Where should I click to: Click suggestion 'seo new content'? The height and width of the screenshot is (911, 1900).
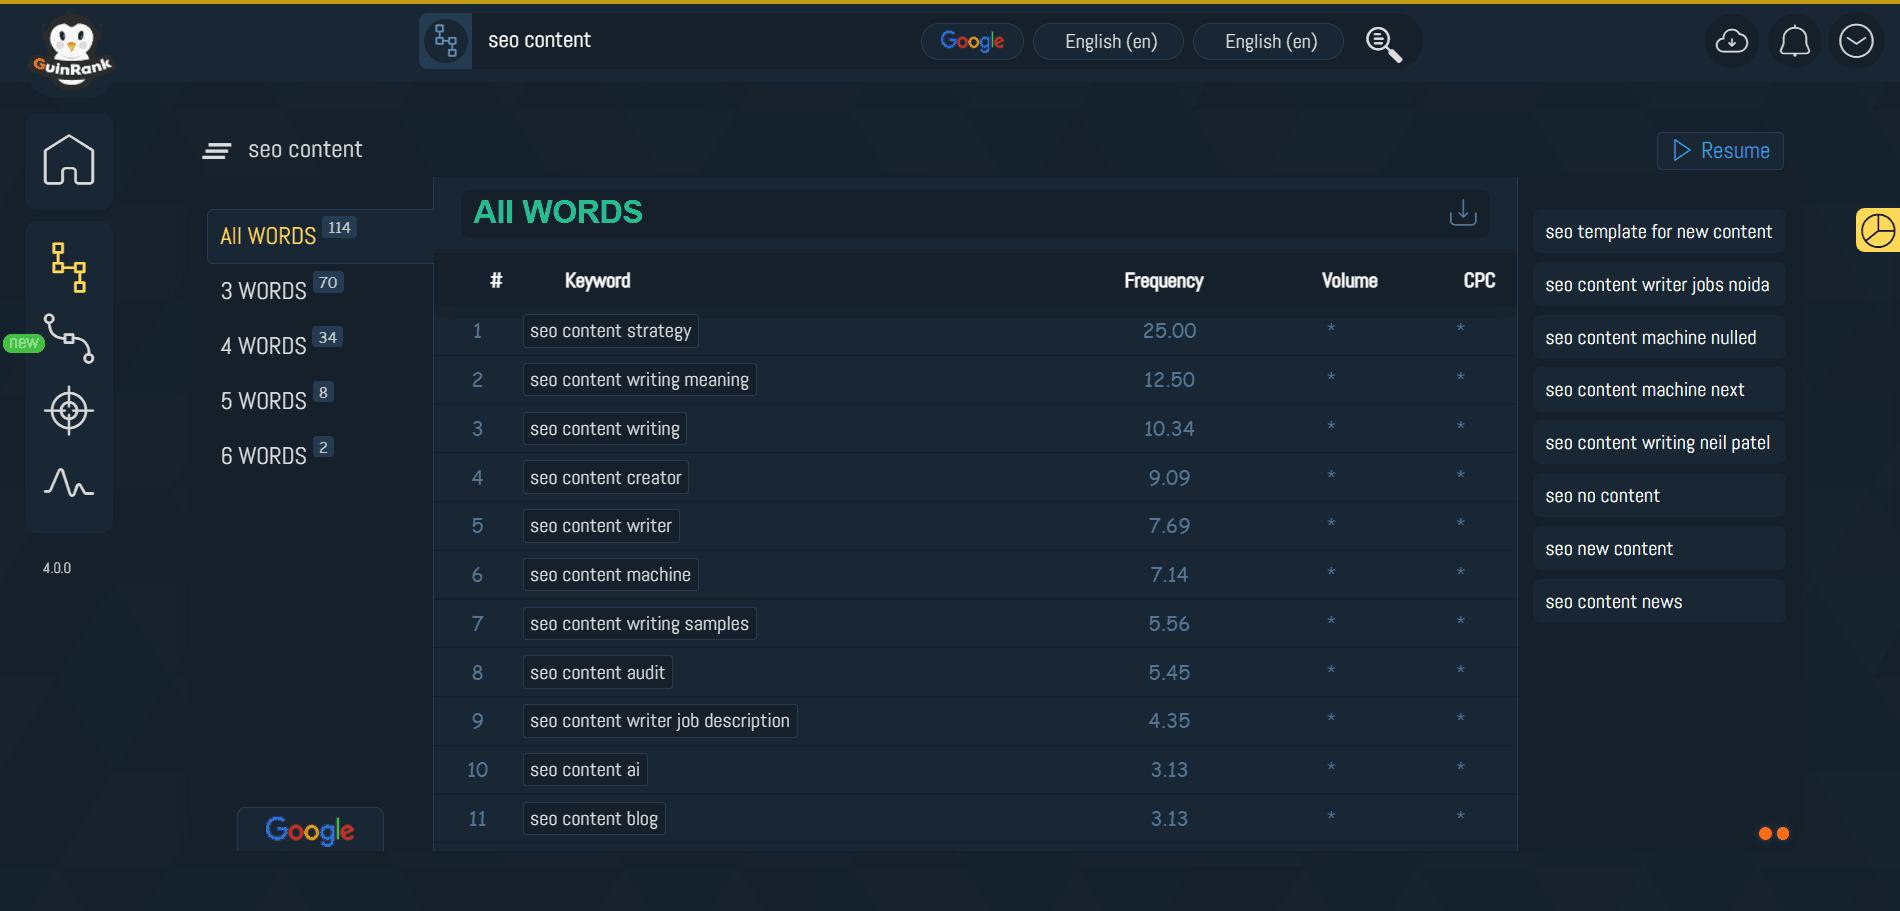1659,549
